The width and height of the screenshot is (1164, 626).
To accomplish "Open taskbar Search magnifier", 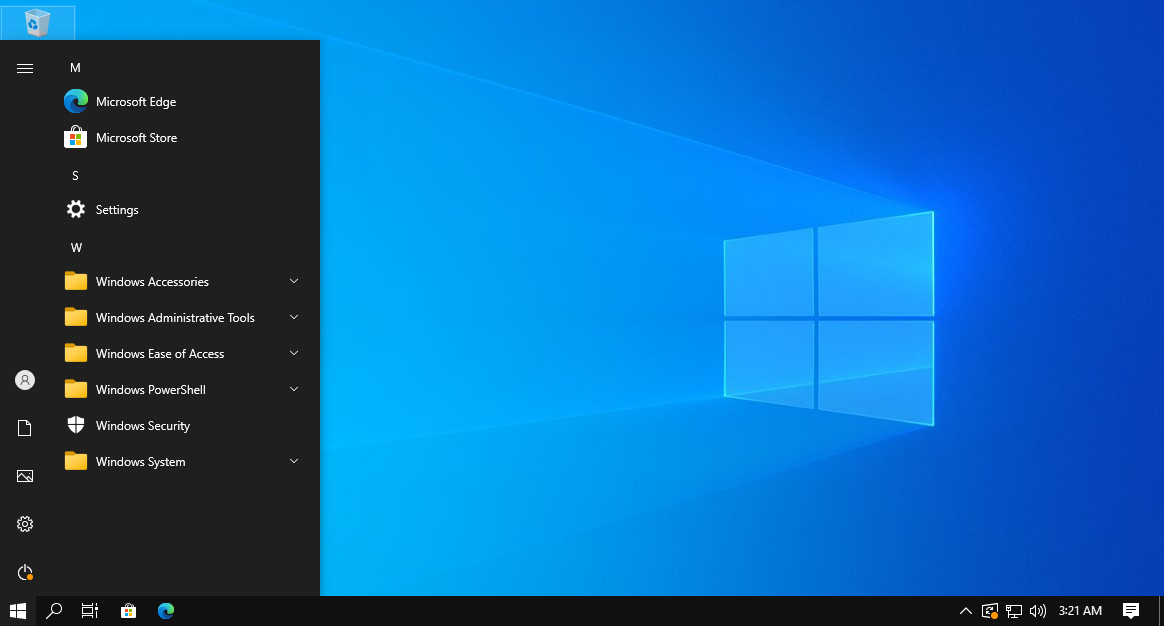I will [x=53, y=611].
